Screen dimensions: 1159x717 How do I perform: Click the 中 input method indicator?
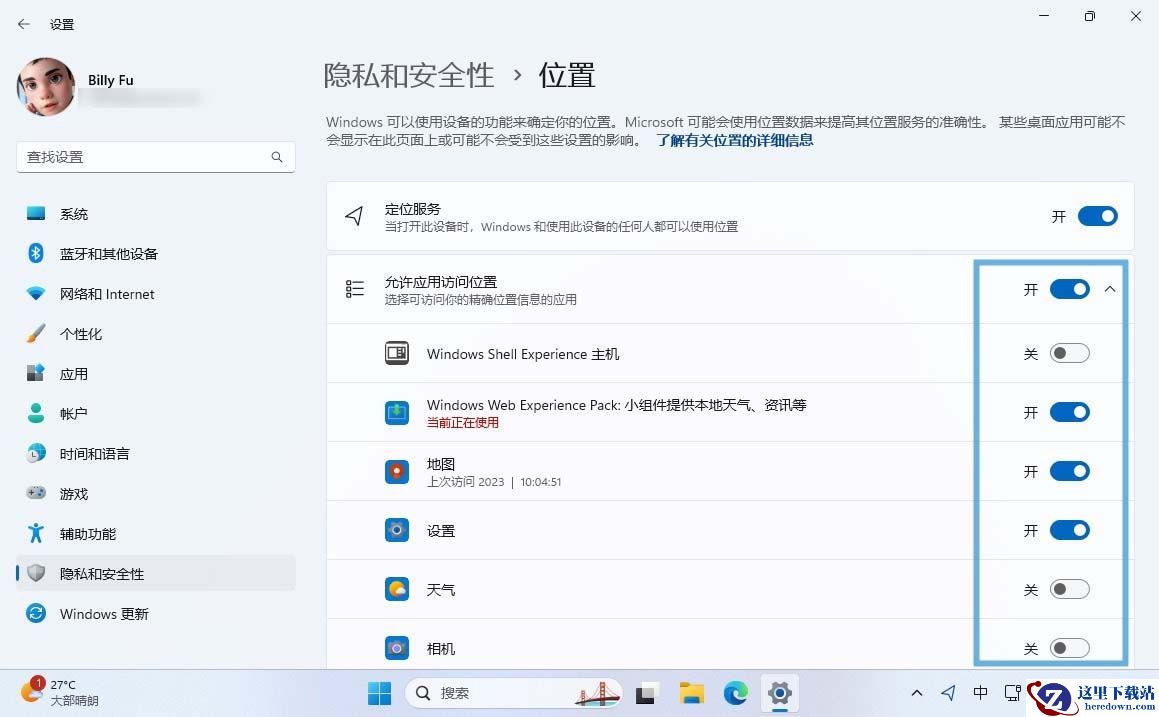click(980, 693)
